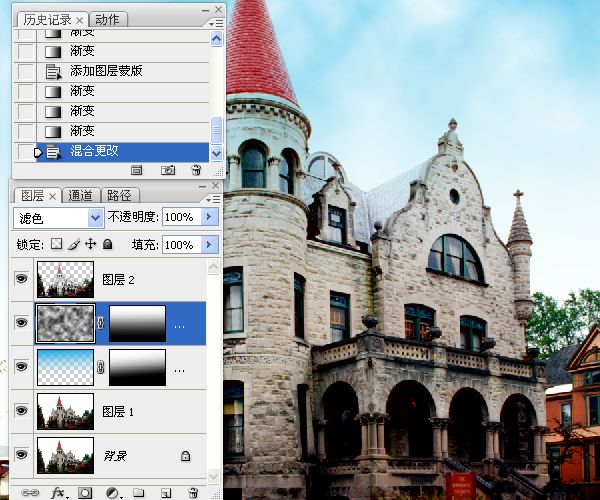Select the 历史记录 tab
The width and height of the screenshot is (600, 500).
coord(47,20)
